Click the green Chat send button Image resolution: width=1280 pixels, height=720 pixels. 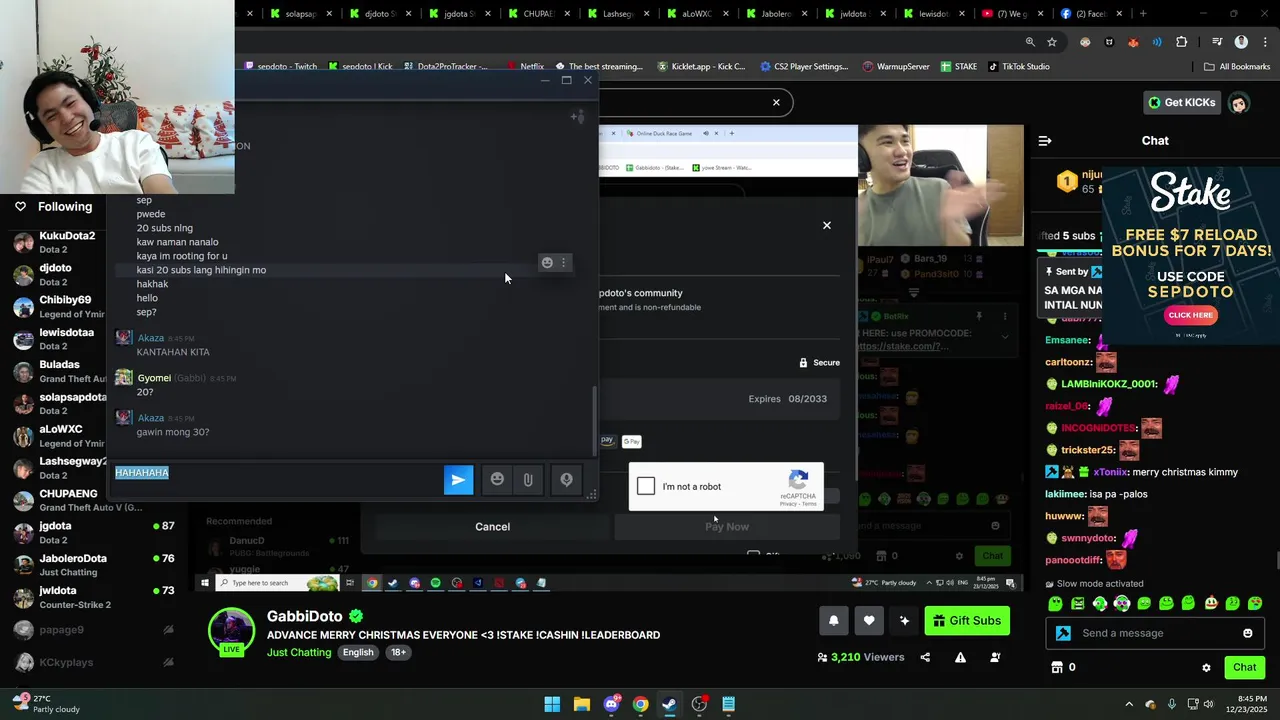(1244, 667)
